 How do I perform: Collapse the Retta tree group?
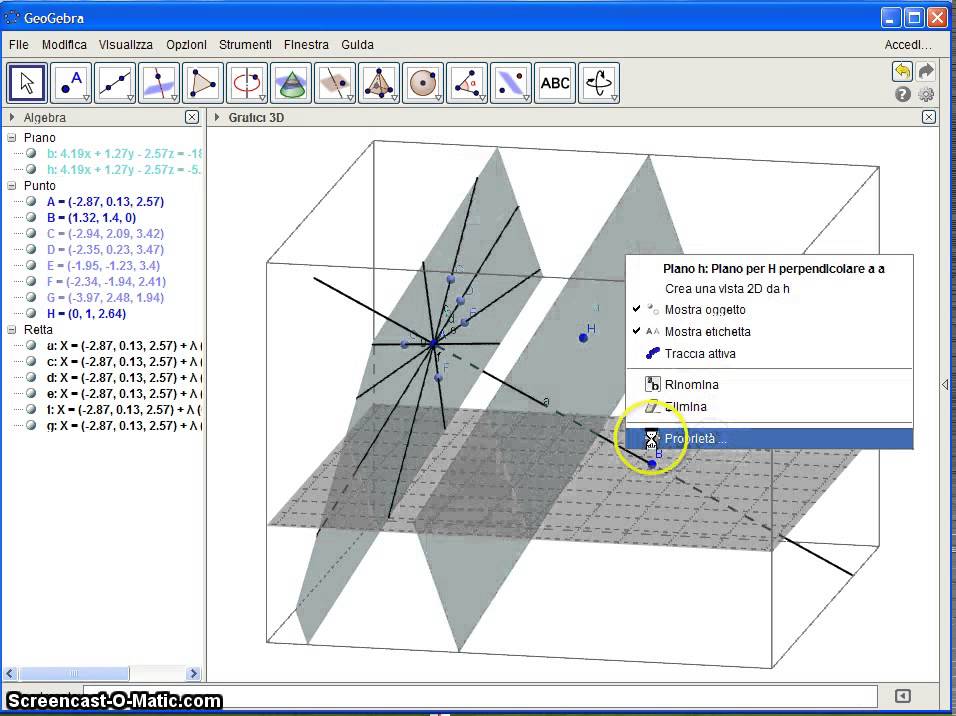[x=12, y=329]
